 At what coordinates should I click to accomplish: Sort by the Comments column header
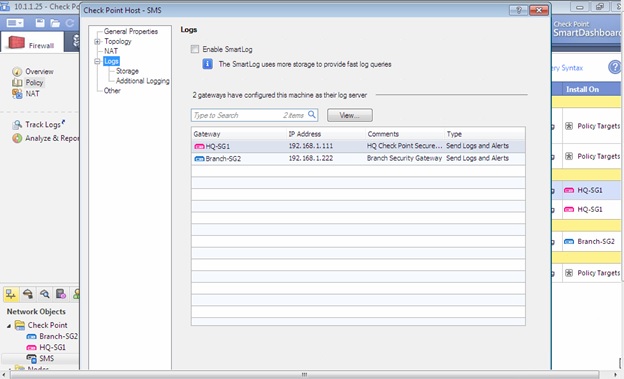tap(404, 134)
